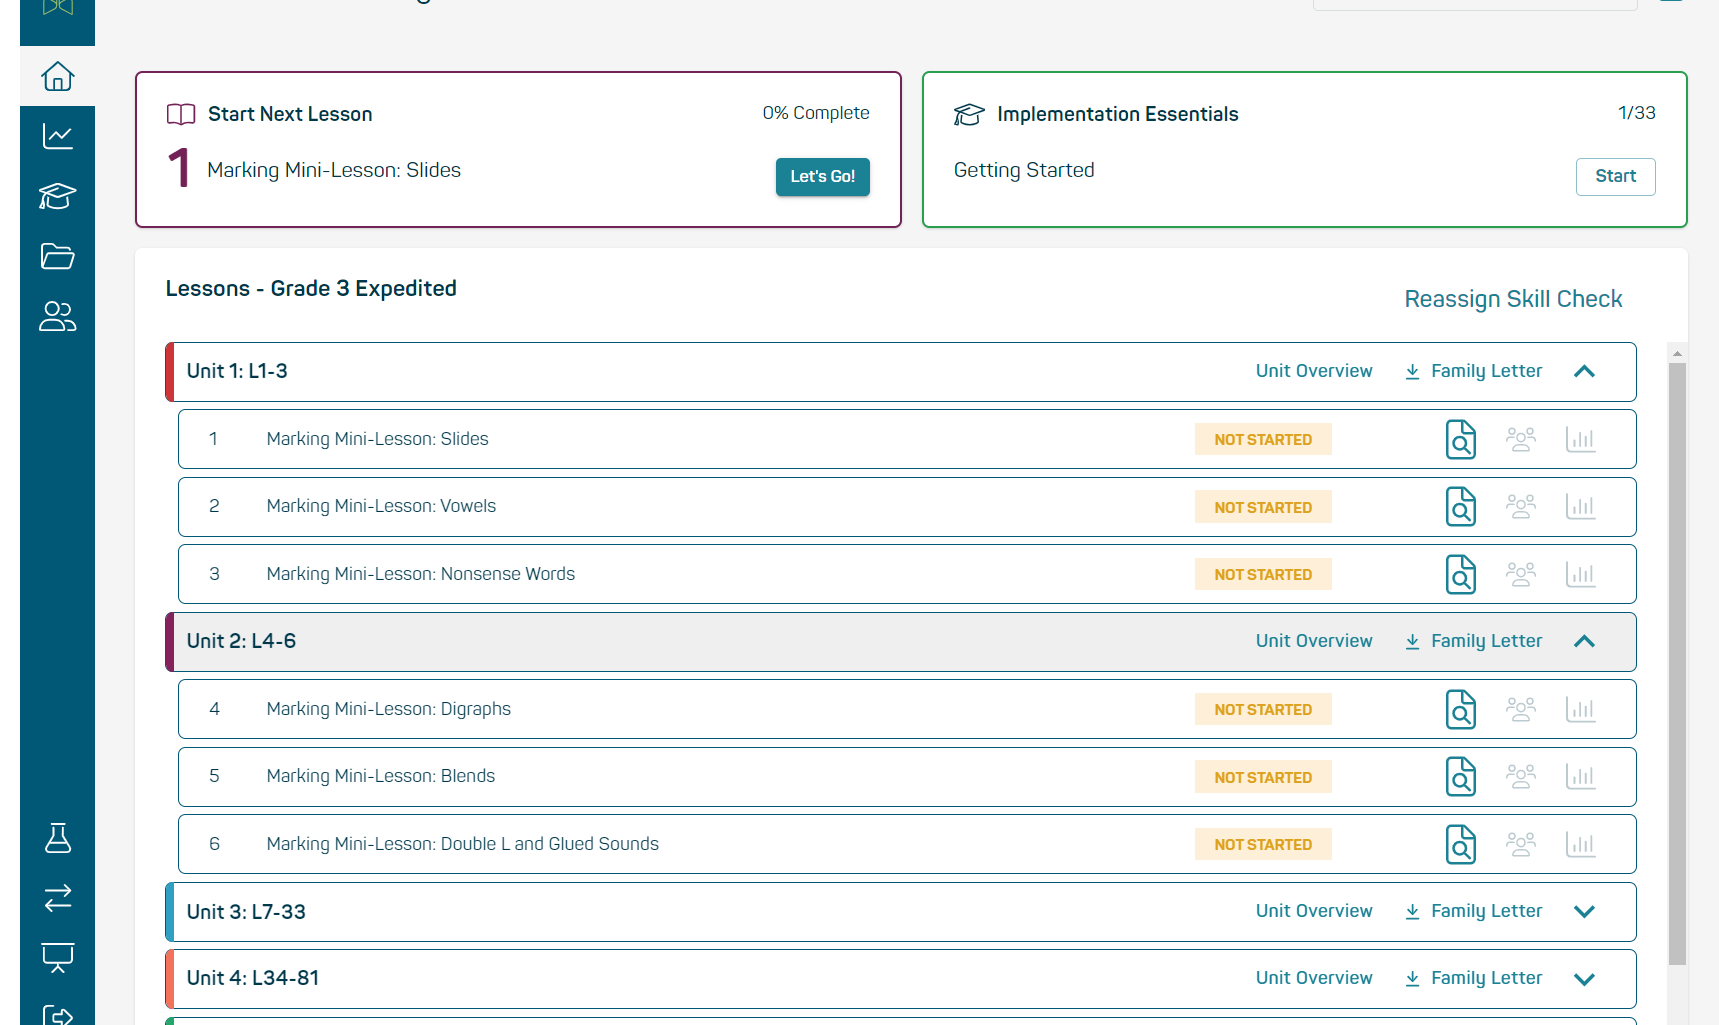1719x1025 pixels.
Task: Select the graduation cap sidebar icon
Action: pos(57,197)
